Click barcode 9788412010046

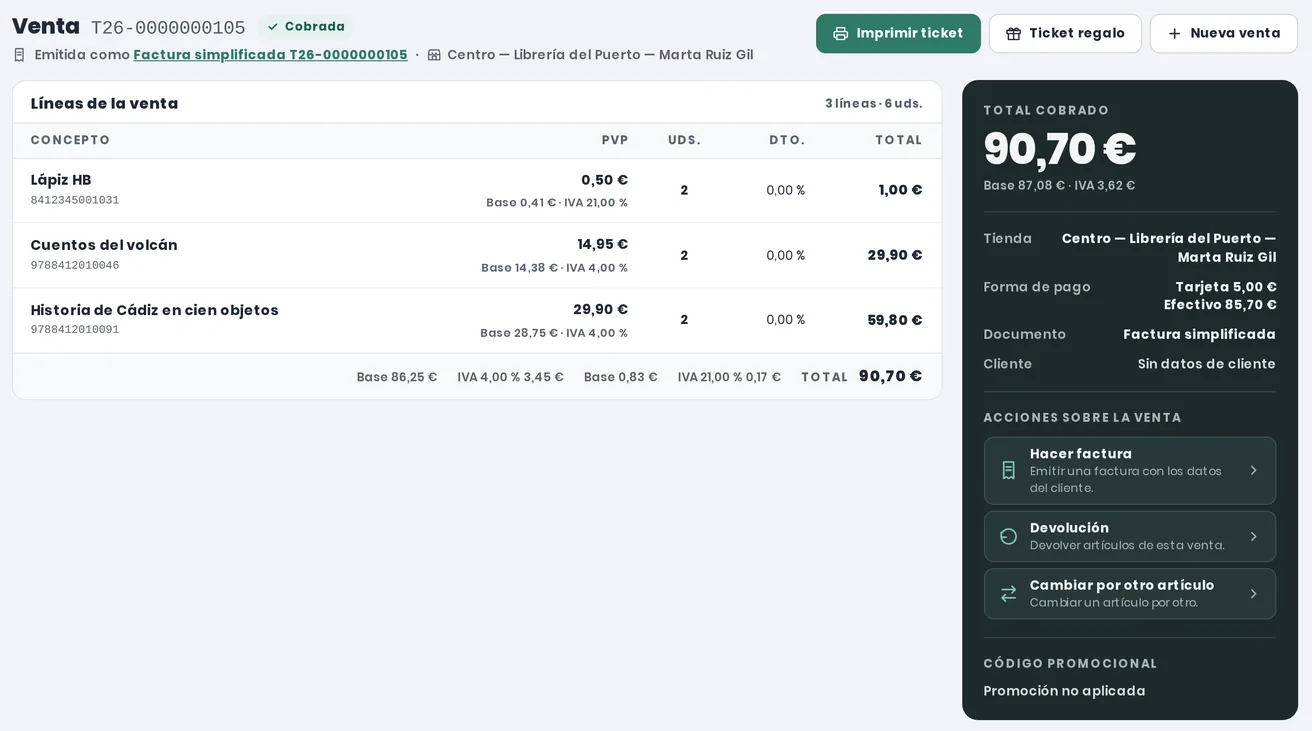tap(75, 265)
